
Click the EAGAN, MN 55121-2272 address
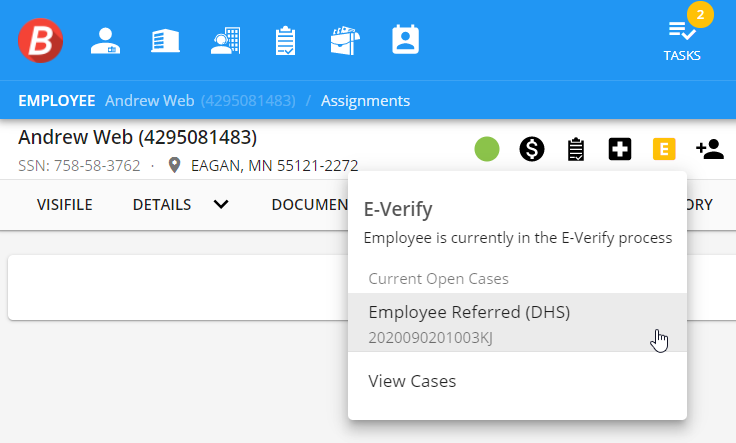tap(274, 165)
